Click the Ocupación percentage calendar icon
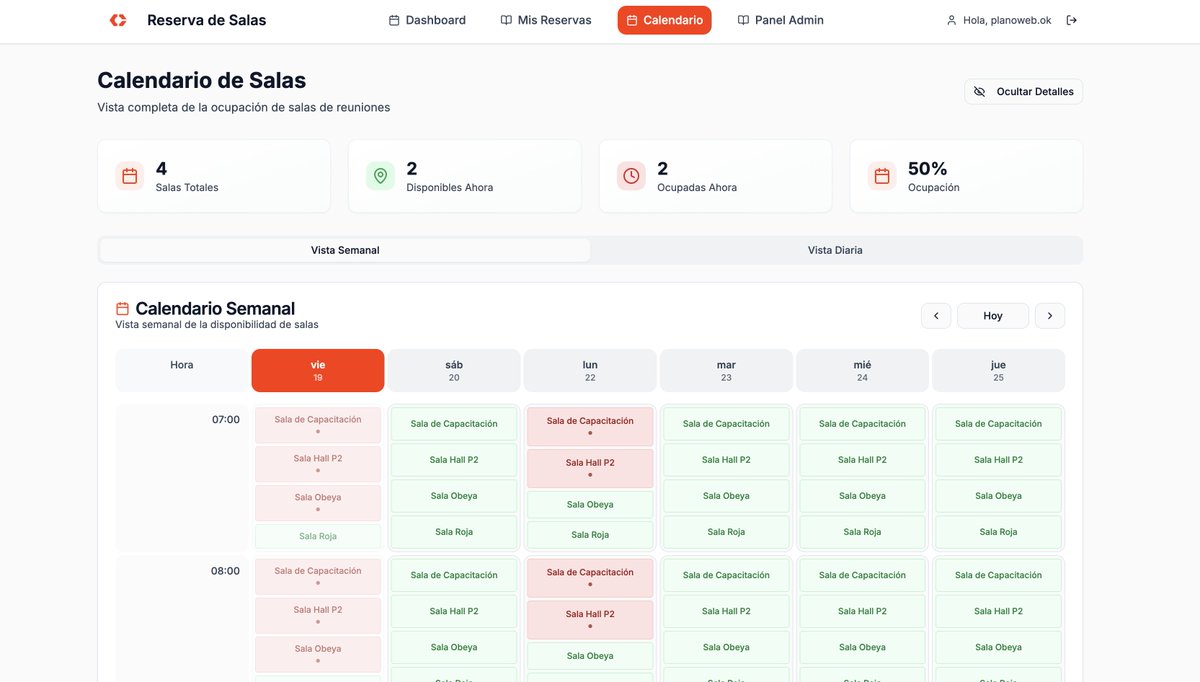Image resolution: width=1200 pixels, height=682 pixels. (x=882, y=176)
